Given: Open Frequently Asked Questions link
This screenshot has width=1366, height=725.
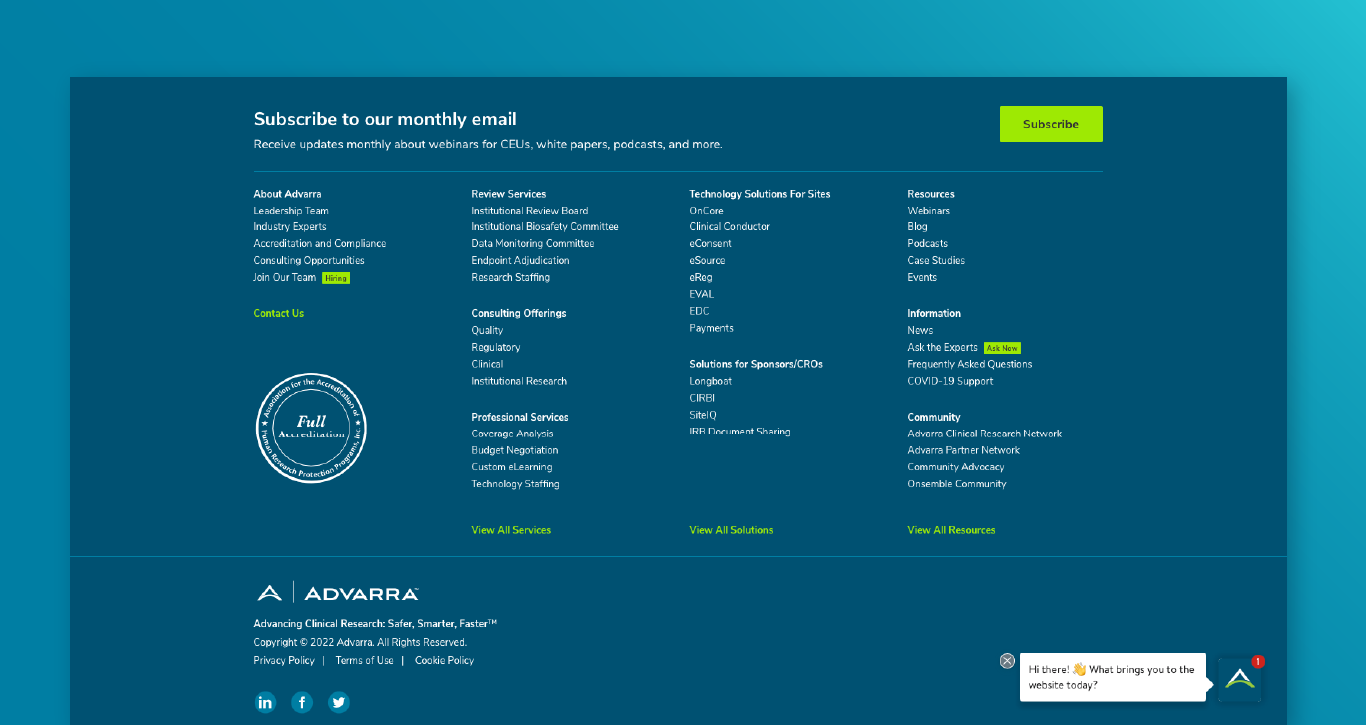Looking at the screenshot, I should click(x=970, y=365).
